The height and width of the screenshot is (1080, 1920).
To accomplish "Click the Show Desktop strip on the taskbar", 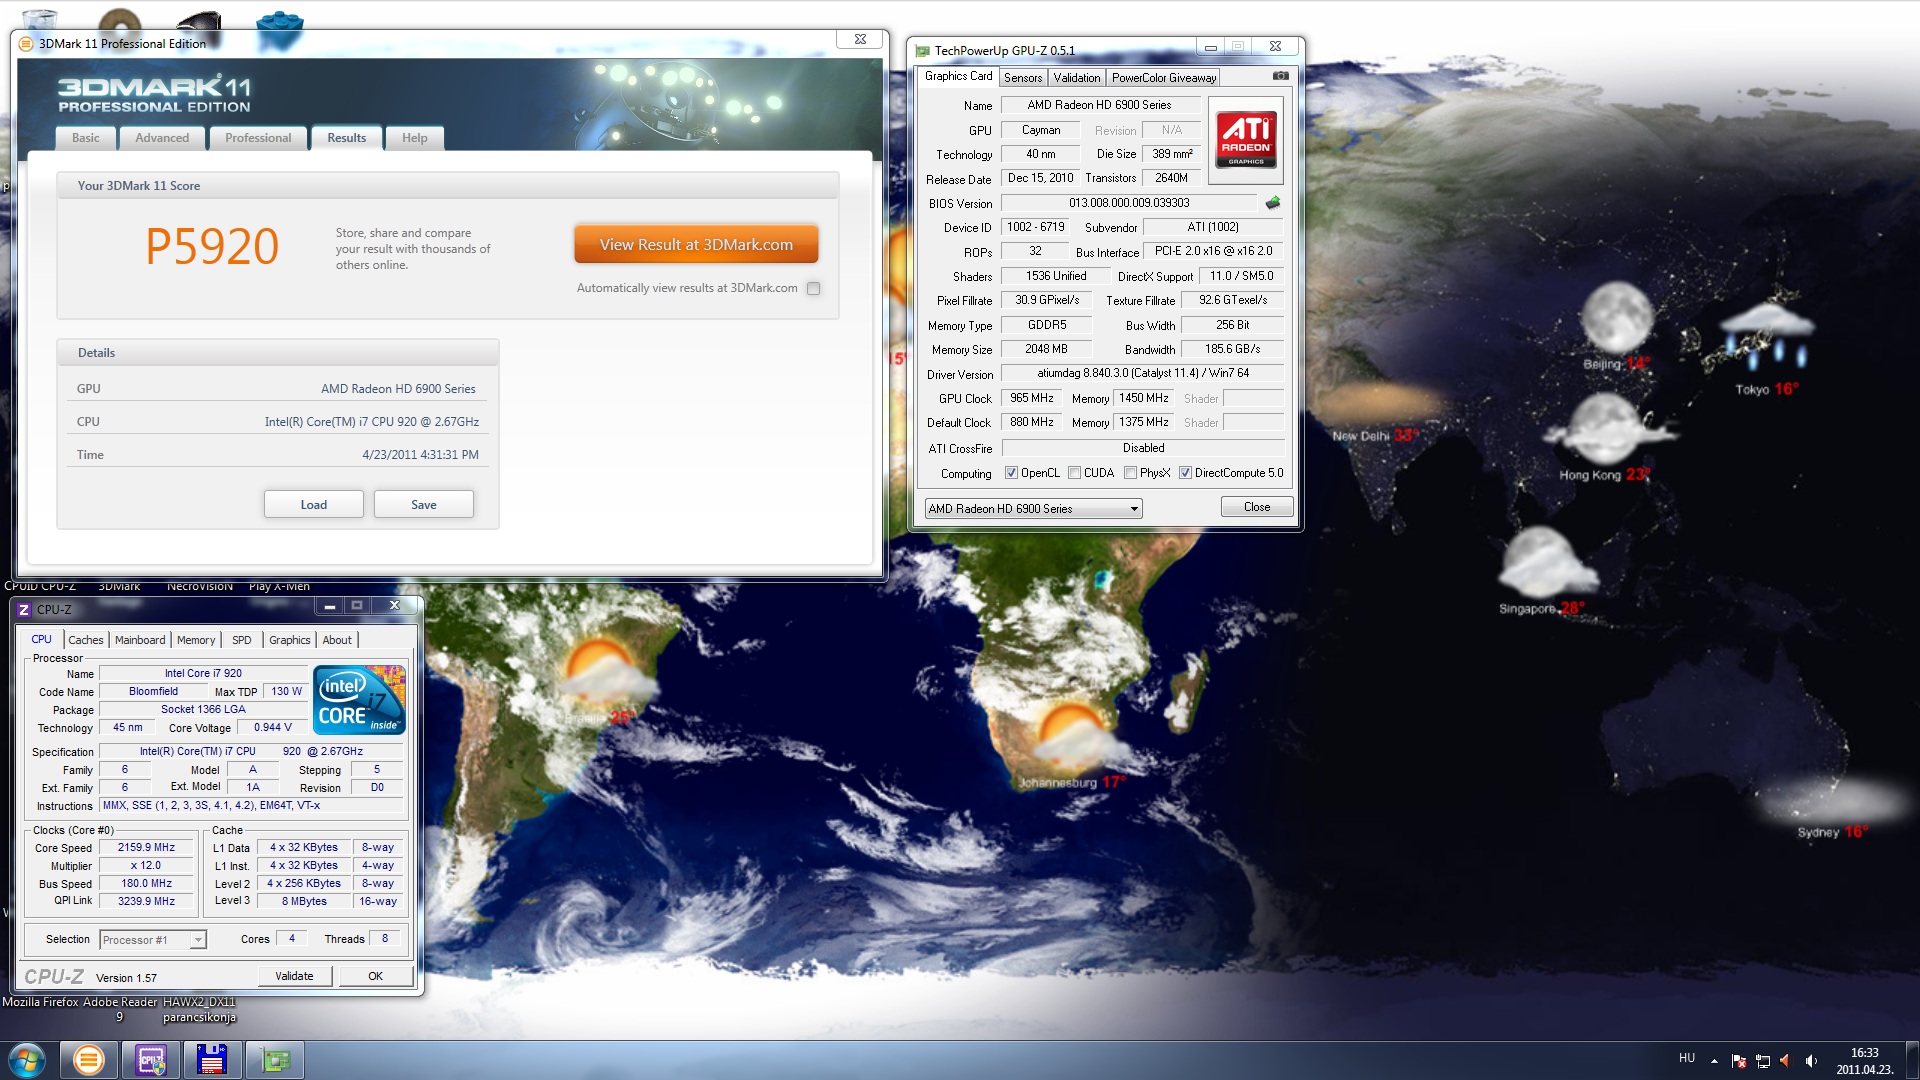I will coord(1914,1060).
